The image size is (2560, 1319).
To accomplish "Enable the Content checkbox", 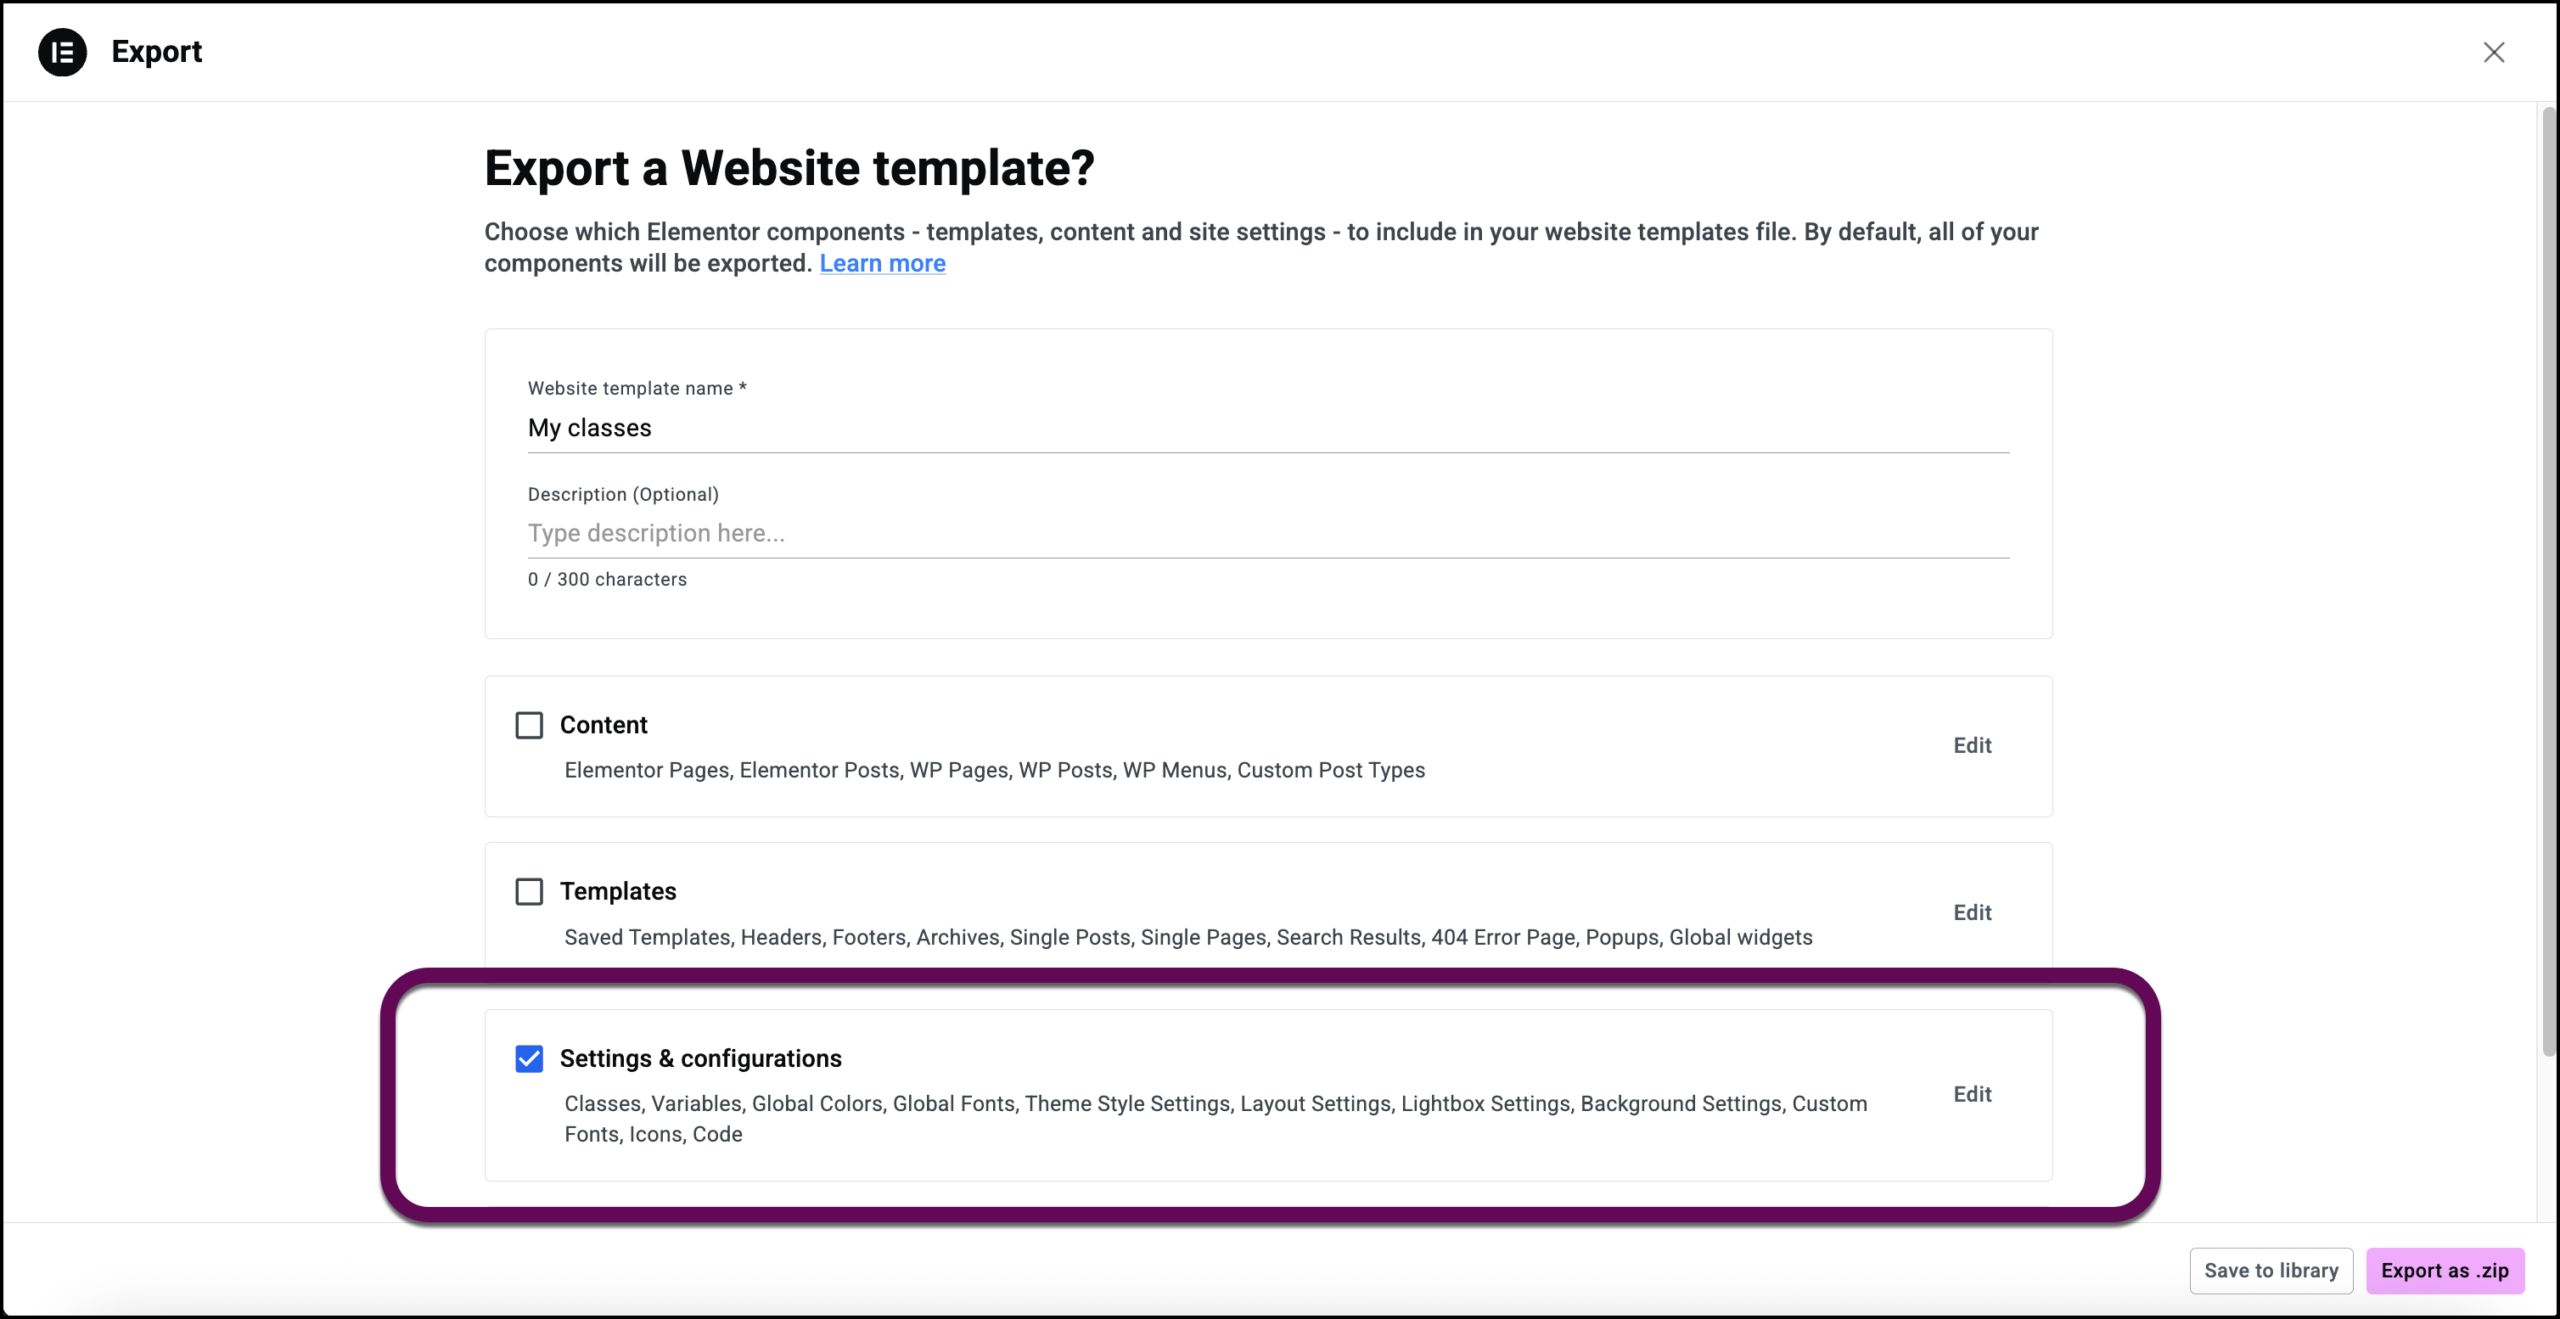I will point(529,725).
